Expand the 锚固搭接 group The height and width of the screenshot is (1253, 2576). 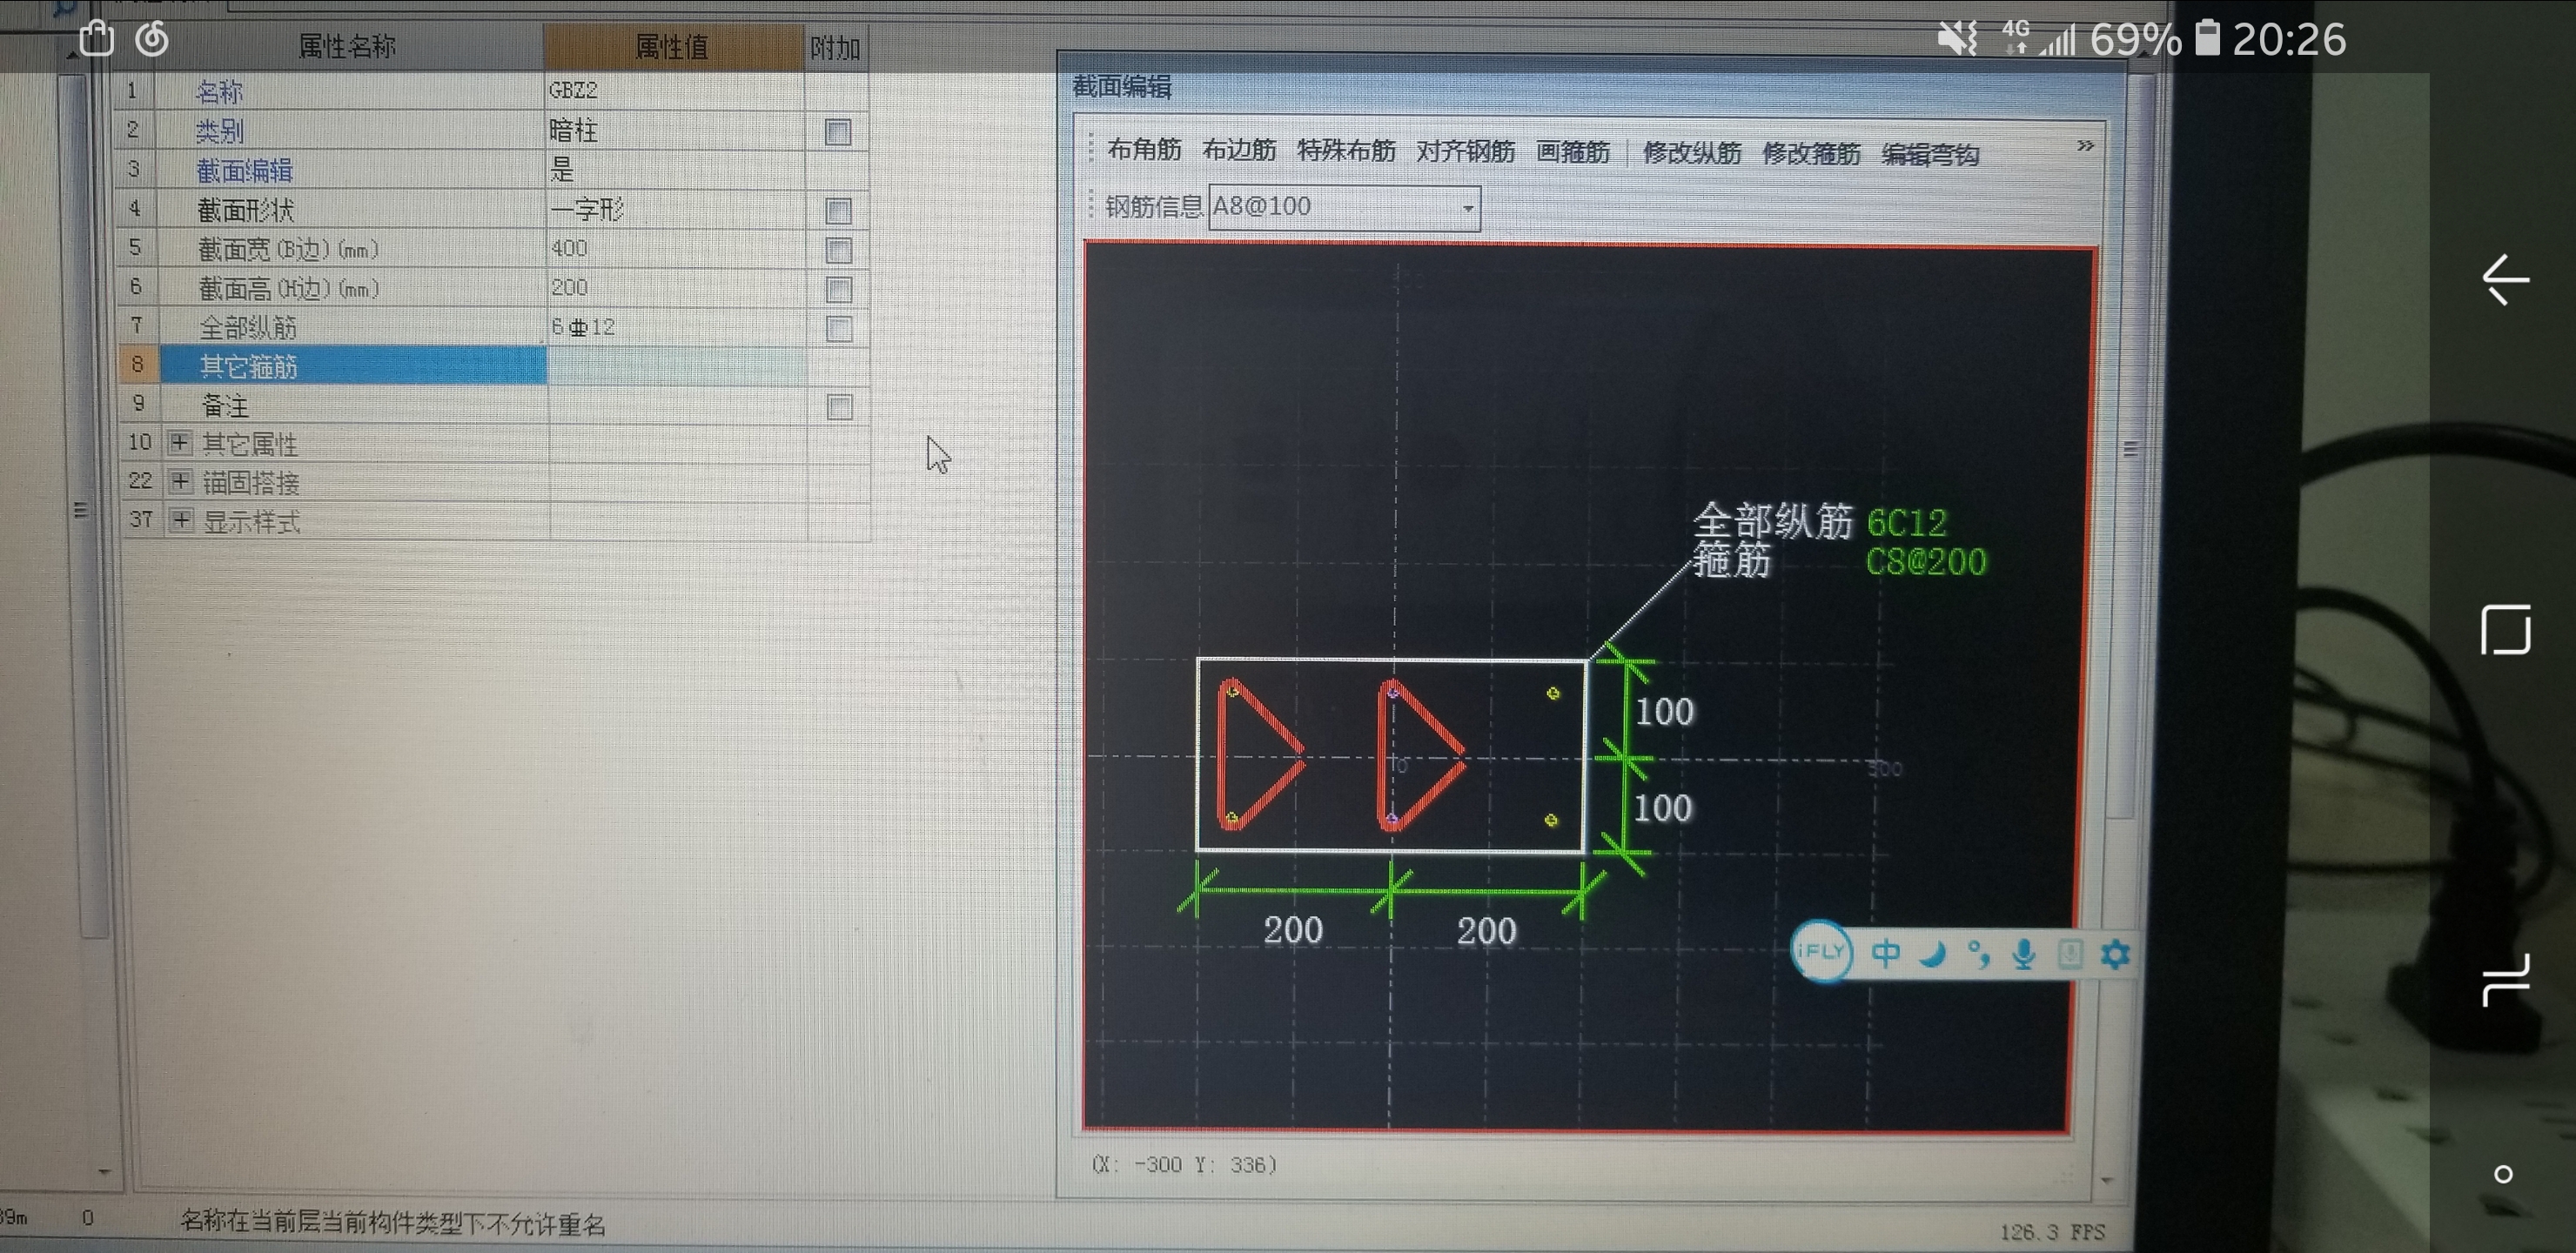click(x=180, y=481)
